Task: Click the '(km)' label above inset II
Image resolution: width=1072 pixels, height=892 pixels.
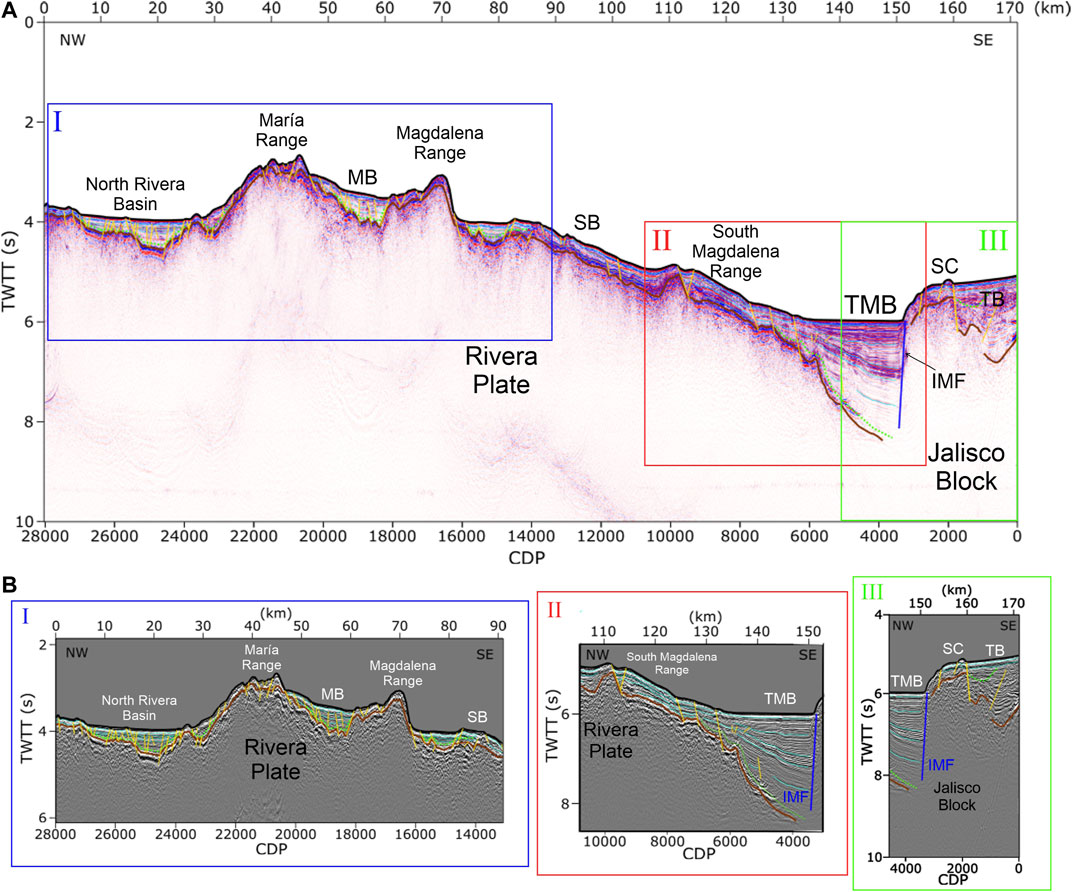Action: tap(706, 617)
